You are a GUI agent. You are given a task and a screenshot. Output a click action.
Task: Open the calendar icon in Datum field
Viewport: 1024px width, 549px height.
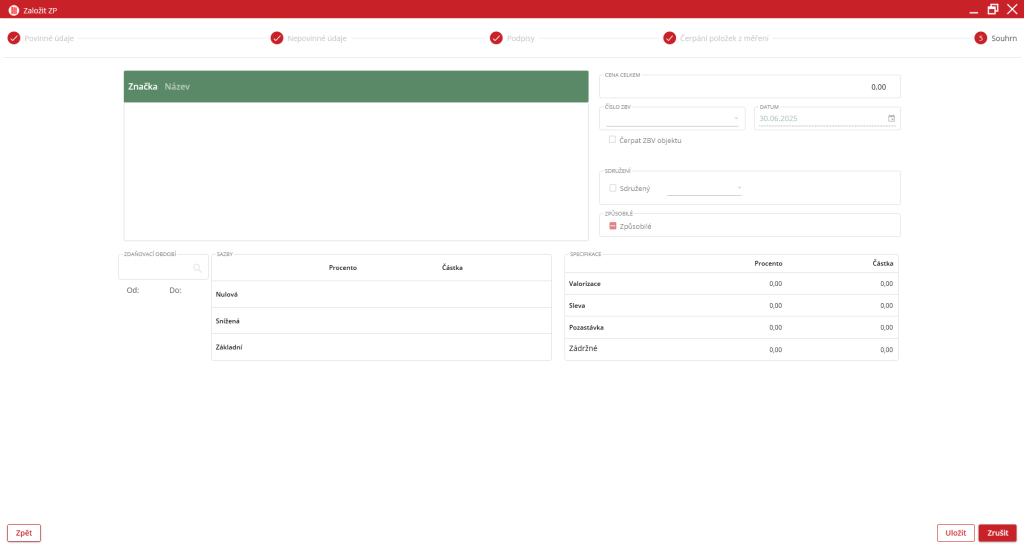pos(891,118)
